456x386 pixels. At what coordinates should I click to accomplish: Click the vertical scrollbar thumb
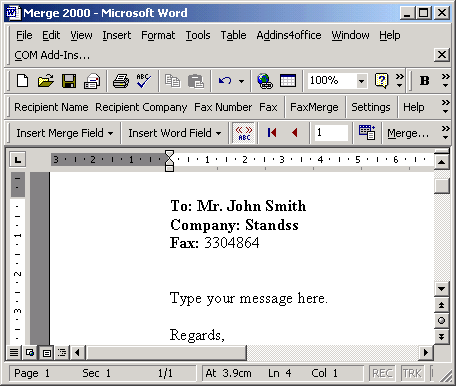point(441,186)
